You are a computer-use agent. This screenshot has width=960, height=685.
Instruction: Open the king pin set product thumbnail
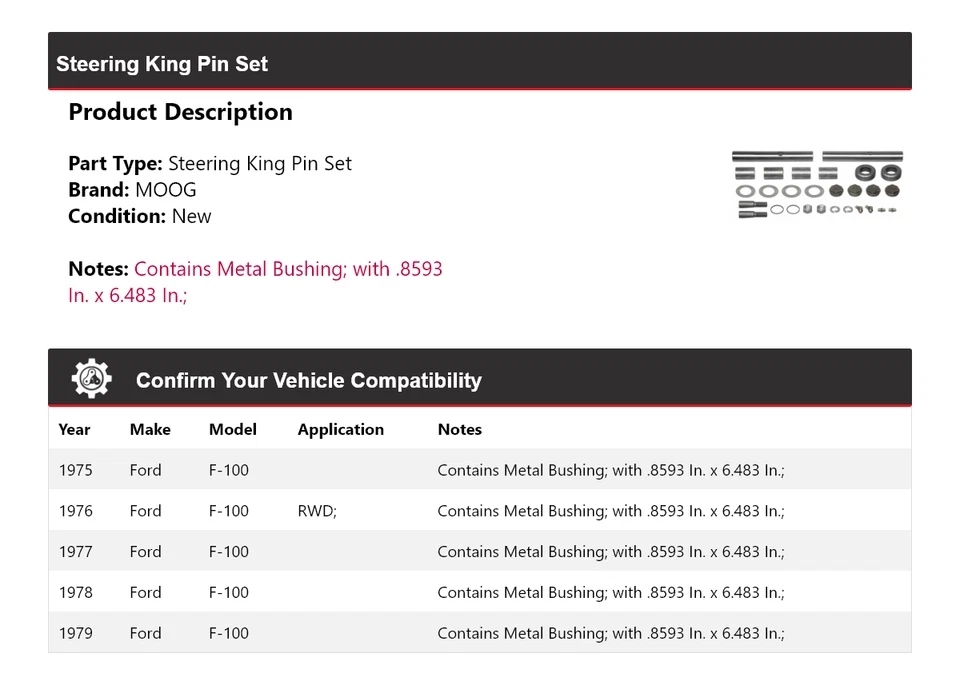pyautogui.click(x=817, y=184)
